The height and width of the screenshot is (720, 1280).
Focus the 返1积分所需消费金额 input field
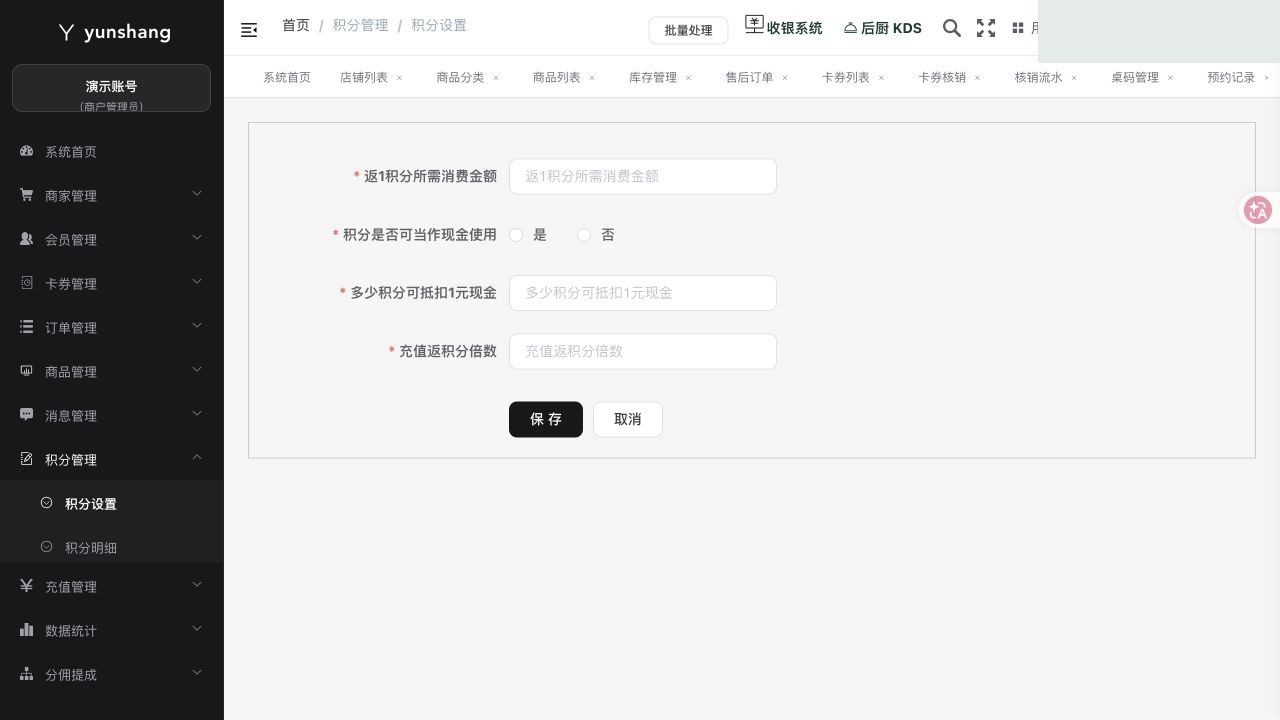(643, 176)
